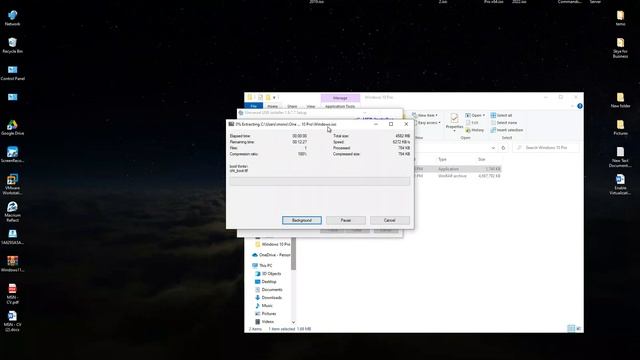Launch the VMware Workstation desktop shortcut
This screenshot has width=640, height=360.
click(12, 184)
